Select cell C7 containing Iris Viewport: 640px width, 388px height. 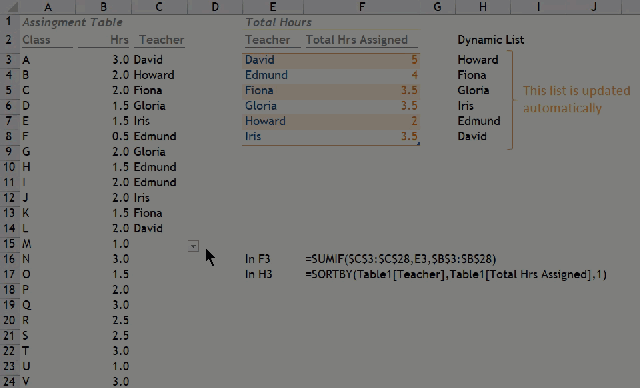coord(142,121)
